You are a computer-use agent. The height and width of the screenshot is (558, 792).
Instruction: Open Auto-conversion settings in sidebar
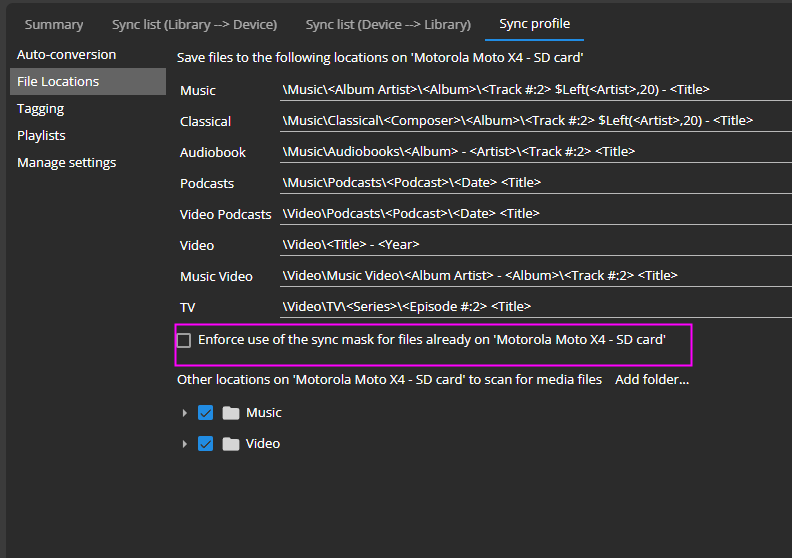(x=66, y=54)
